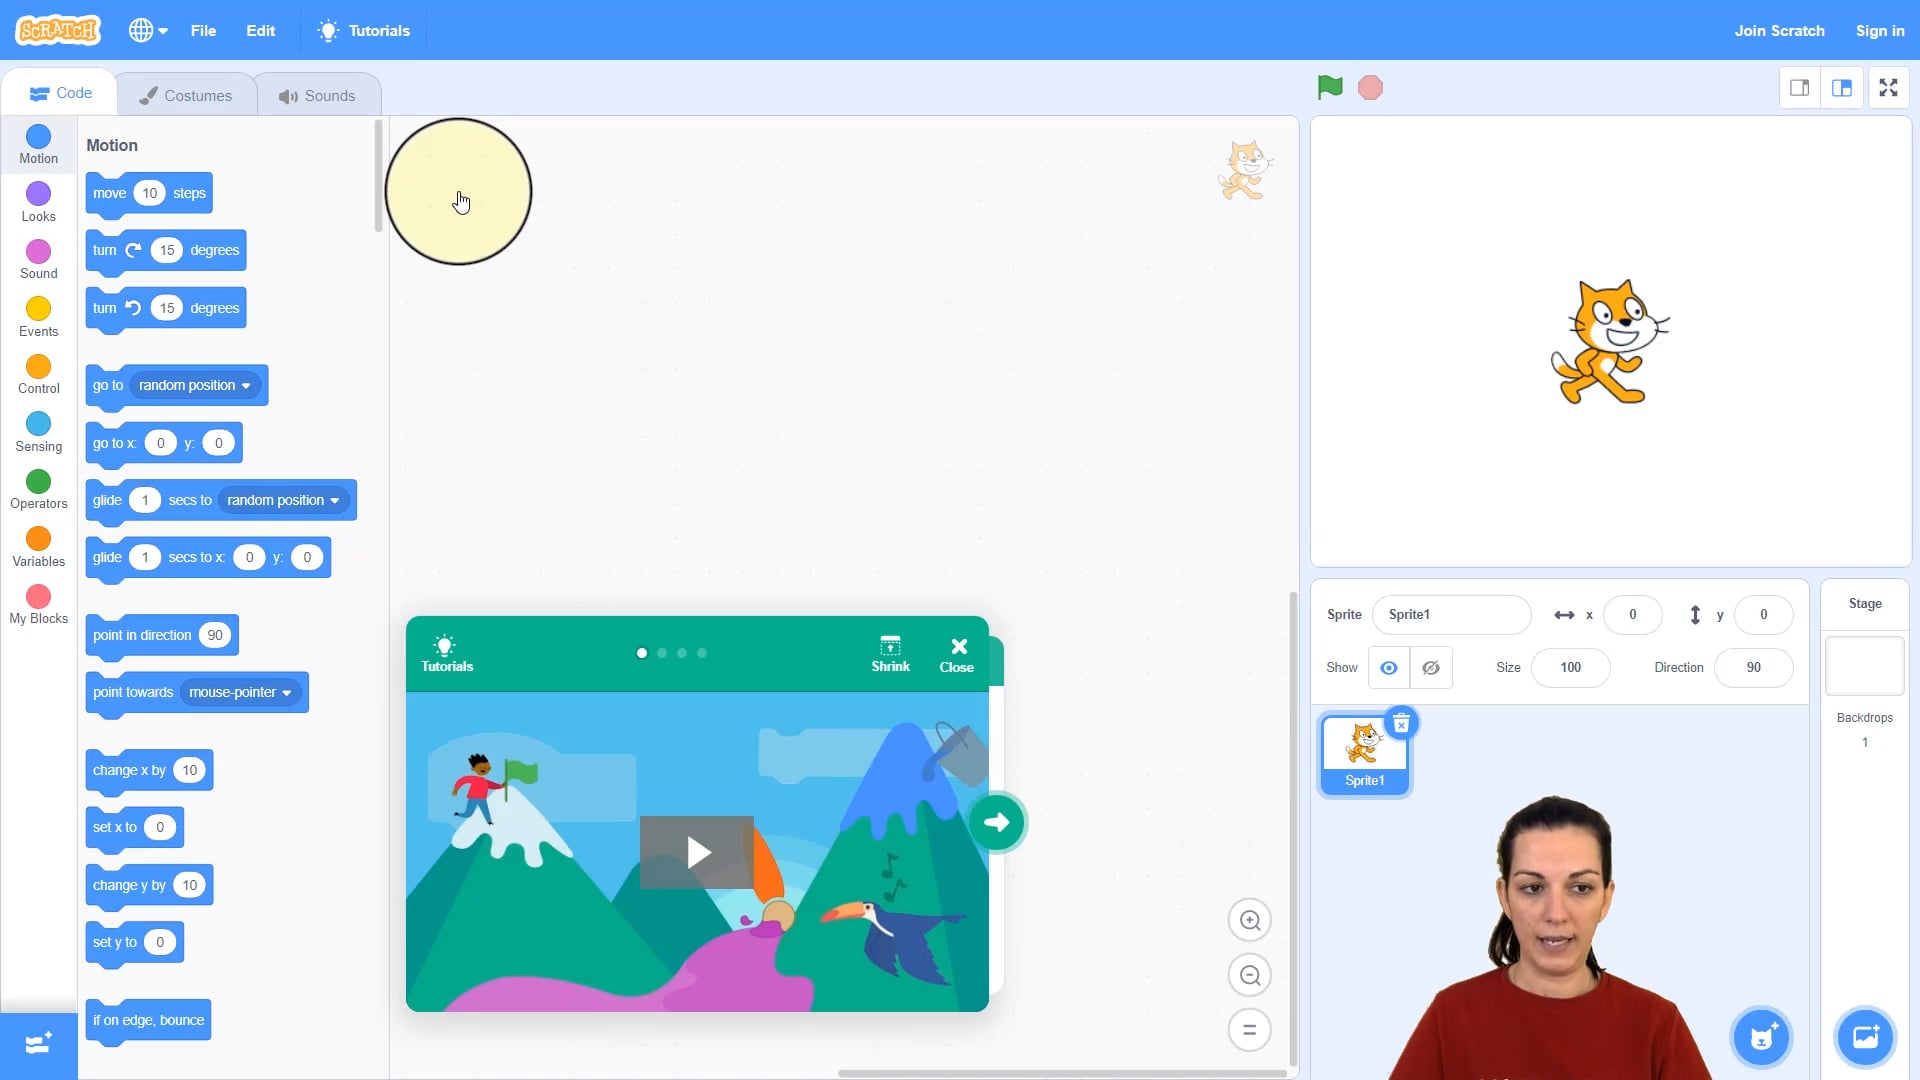Close the tutorial video popup
Screen dimensions: 1920x1080
(x=957, y=652)
